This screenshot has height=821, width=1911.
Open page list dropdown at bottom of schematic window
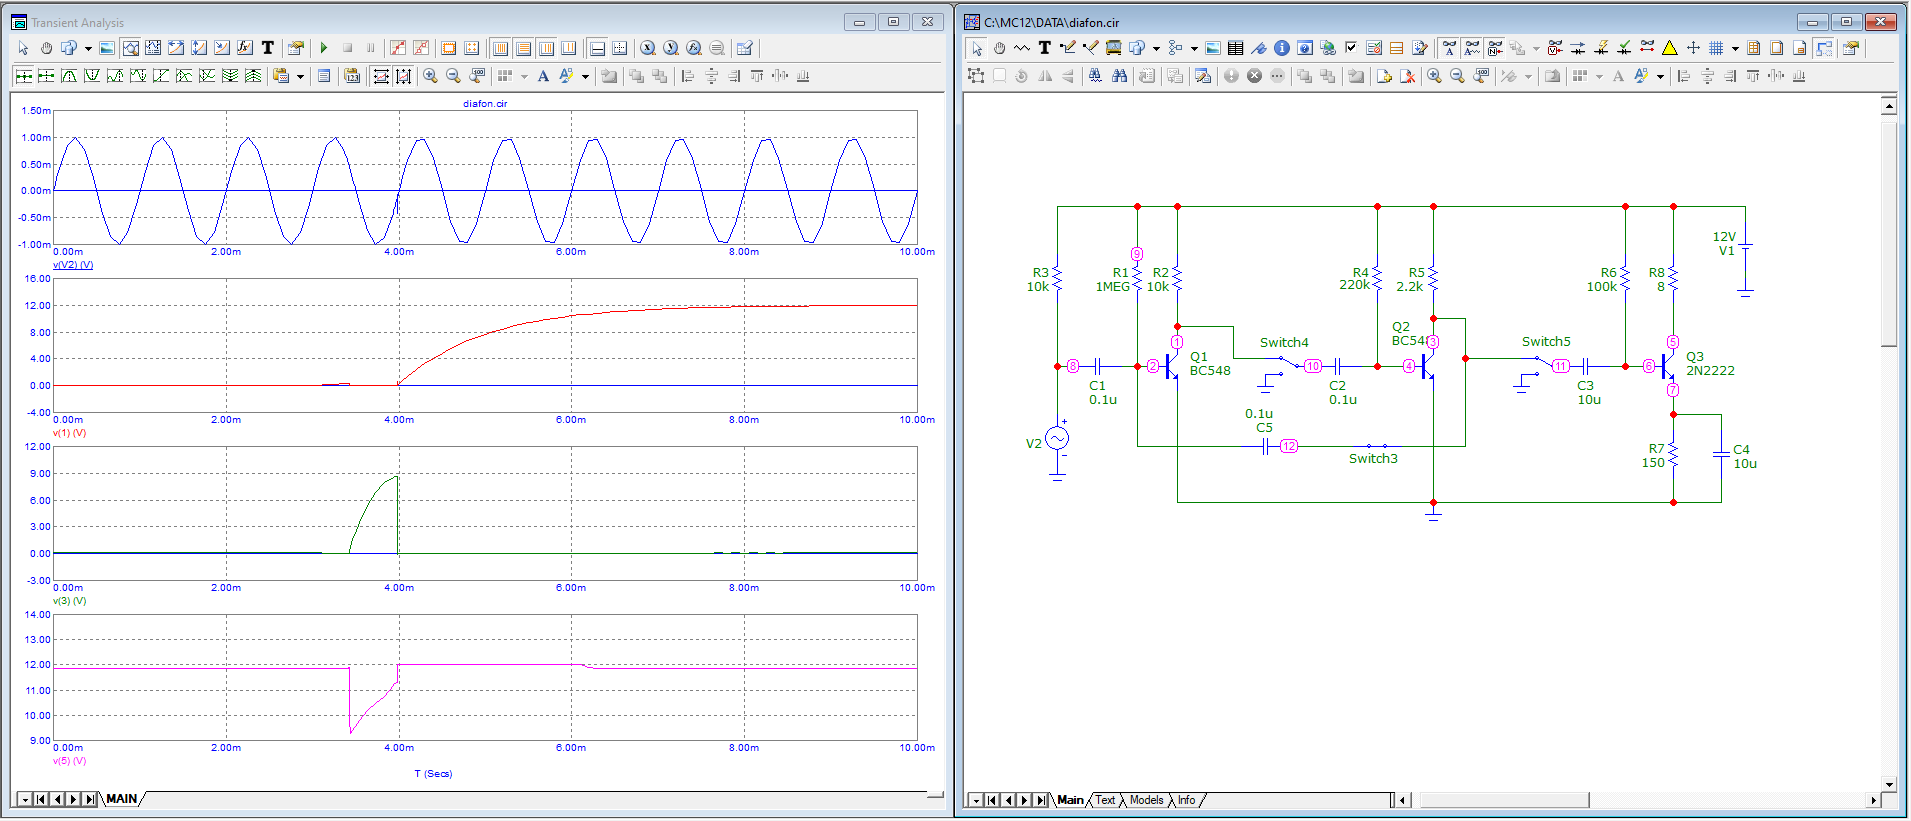[975, 800]
